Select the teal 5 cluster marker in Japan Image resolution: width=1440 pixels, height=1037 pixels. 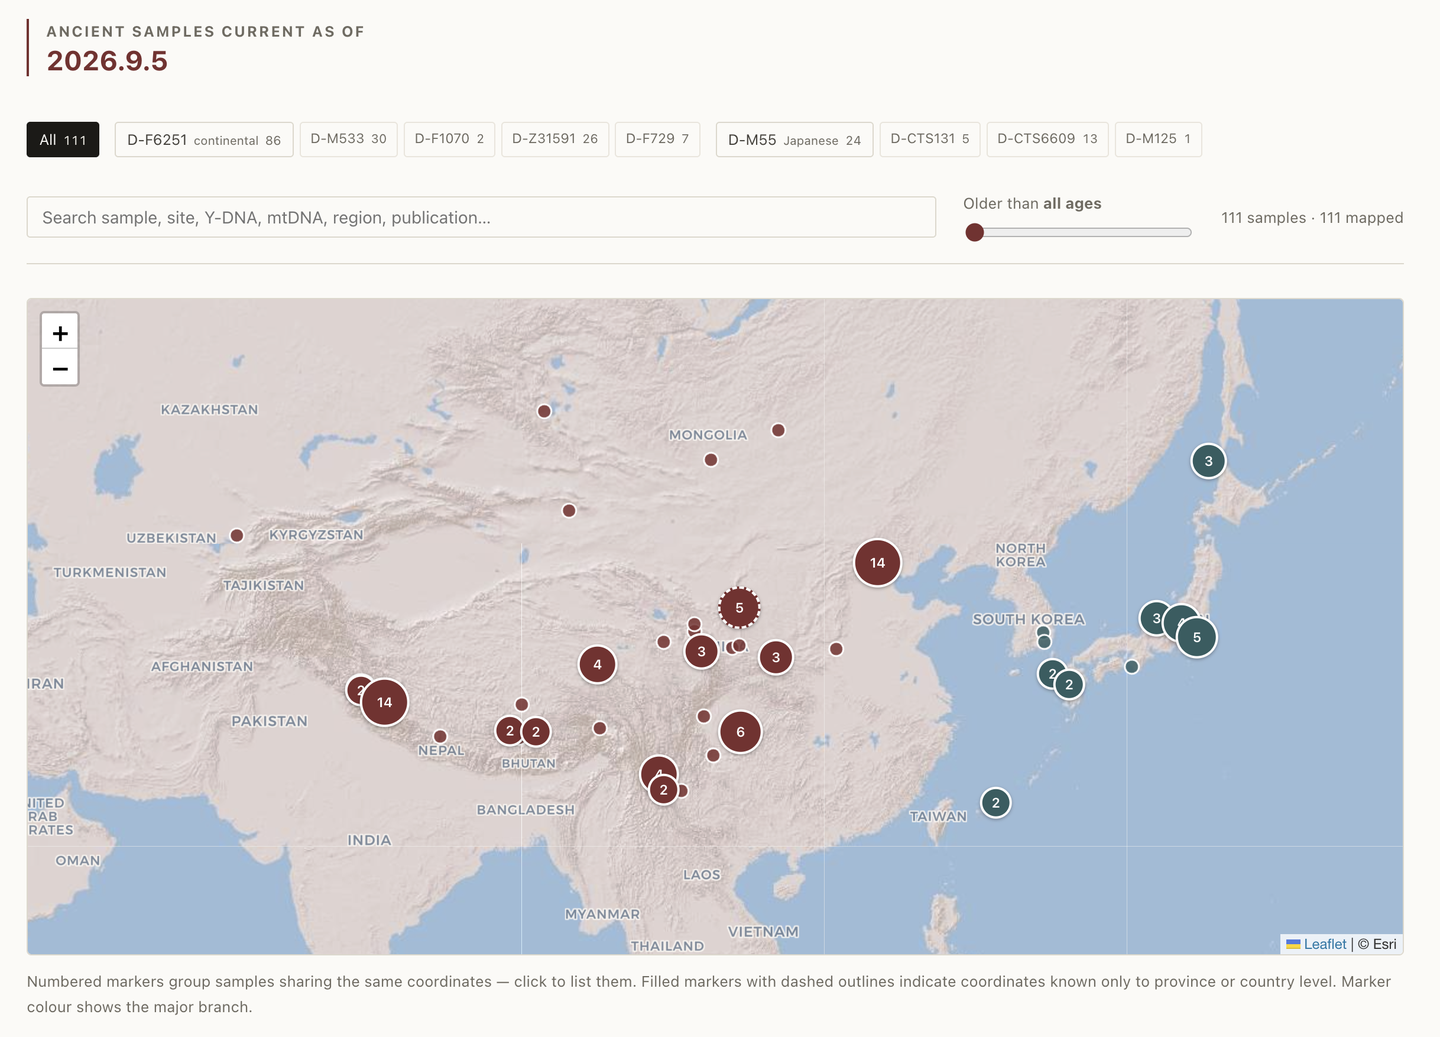click(x=1196, y=637)
